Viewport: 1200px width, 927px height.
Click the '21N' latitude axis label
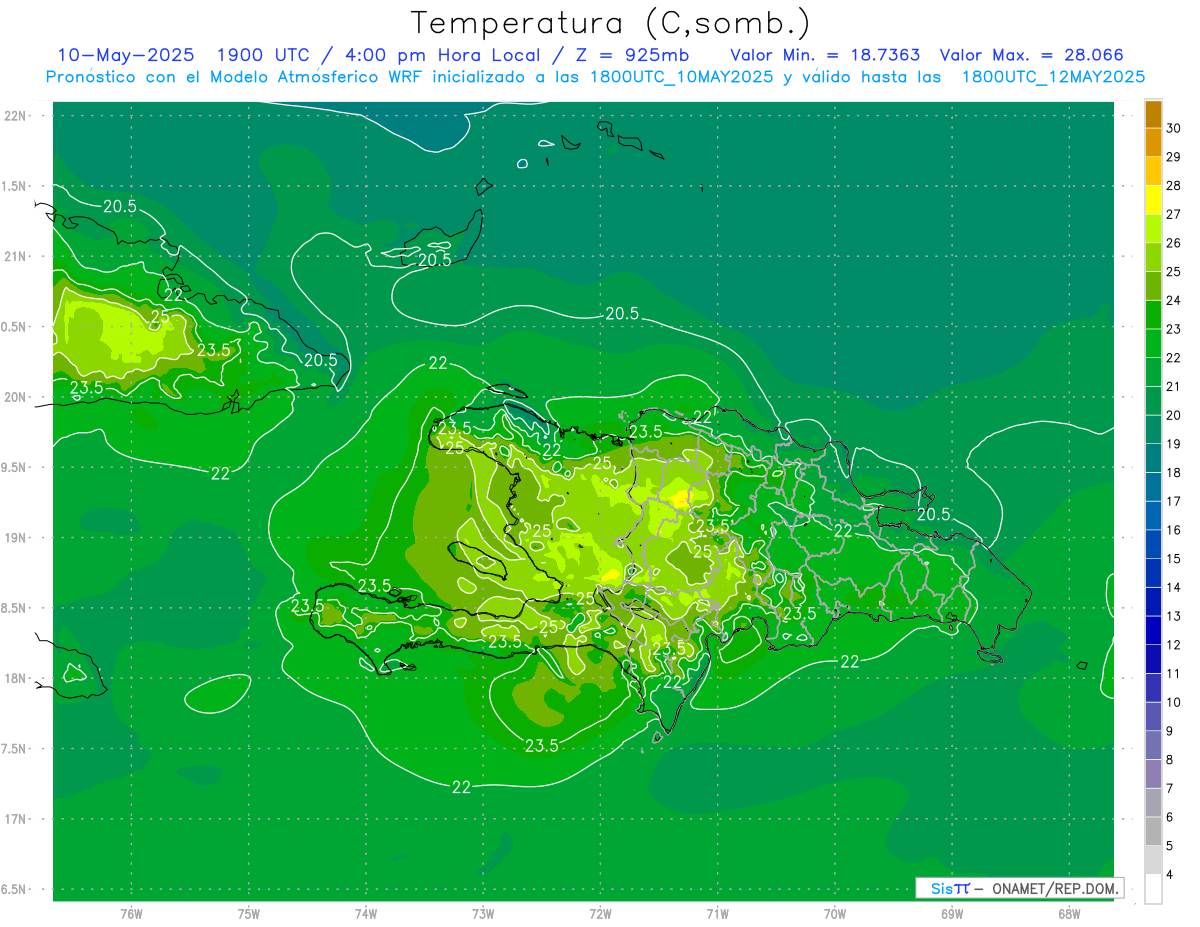point(15,256)
